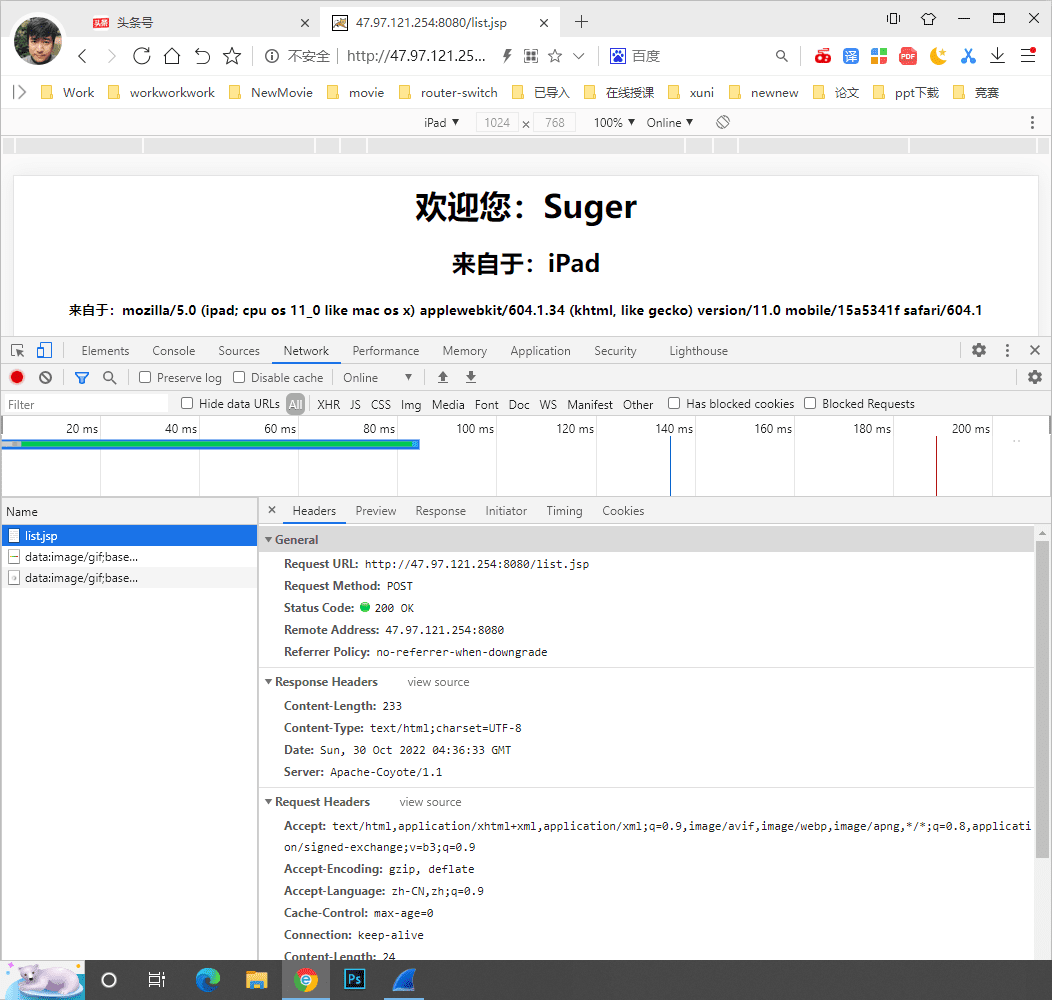Image resolution: width=1052 pixels, height=1000 pixels.
Task: Select the list.jsp request
Action: click(x=42, y=536)
